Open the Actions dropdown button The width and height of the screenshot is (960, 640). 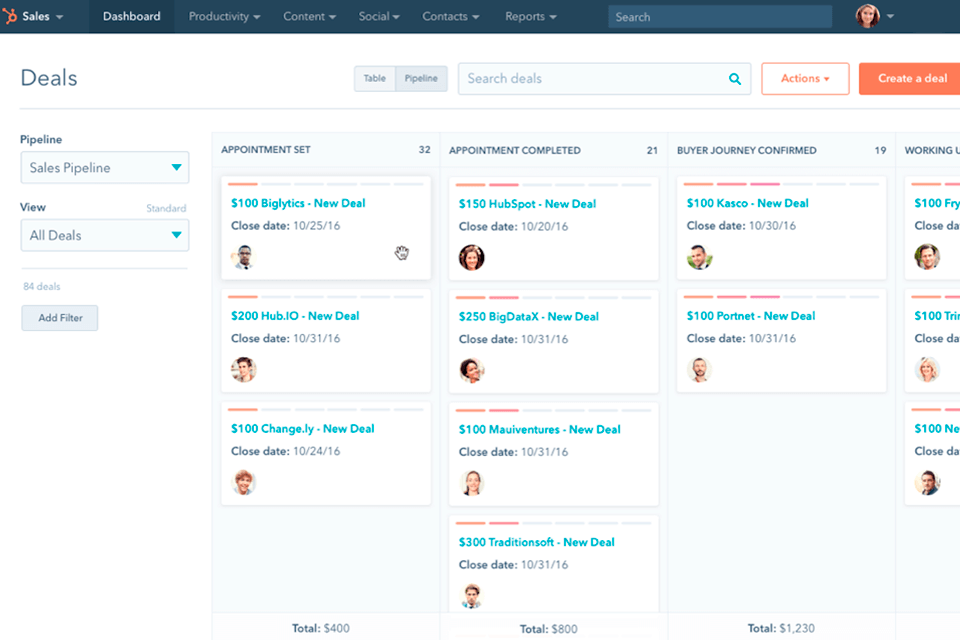pyautogui.click(x=805, y=78)
